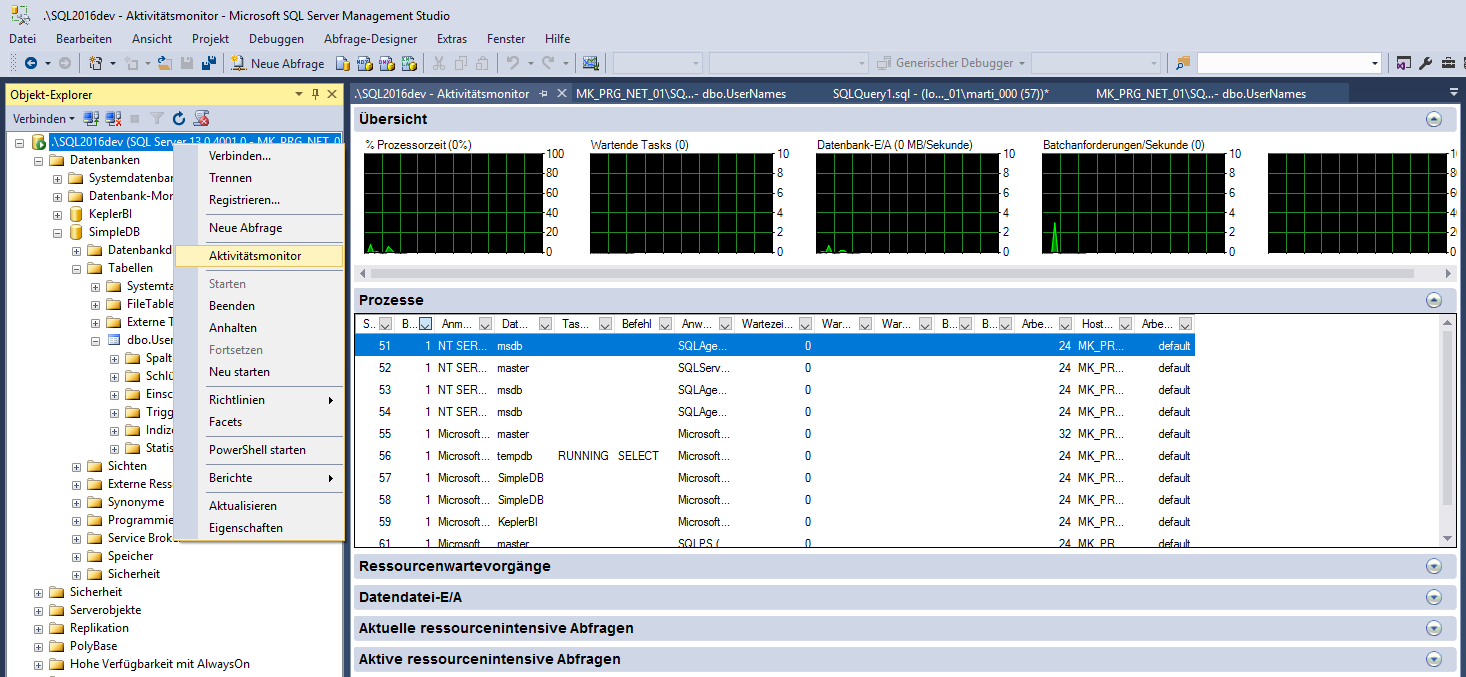Click the navigate backward arrow icon
1466x677 pixels.
click(31, 63)
